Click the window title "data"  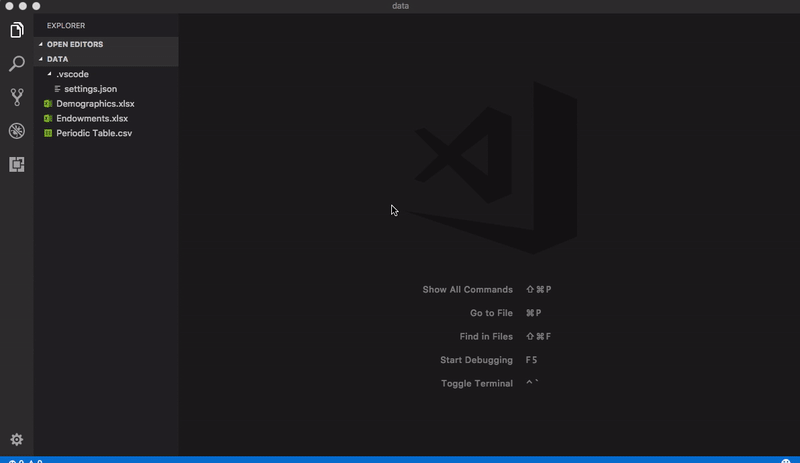pyautogui.click(x=400, y=6)
